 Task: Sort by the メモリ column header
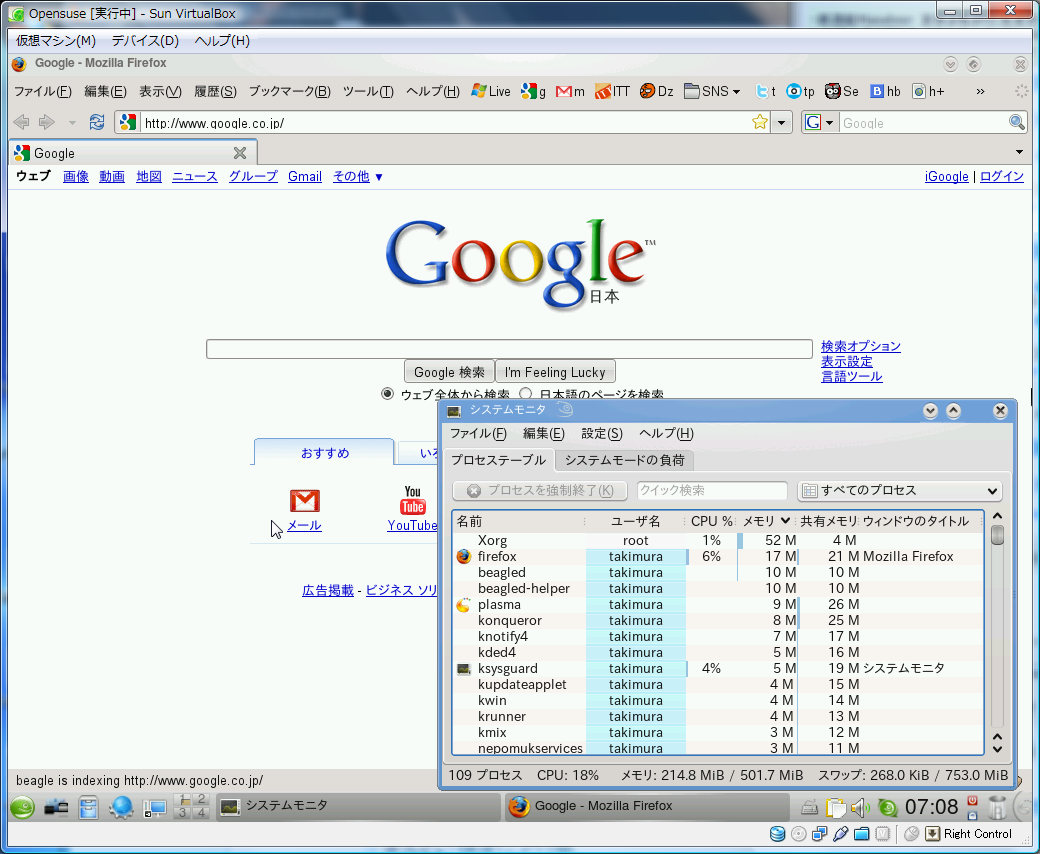(x=765, y=521)
